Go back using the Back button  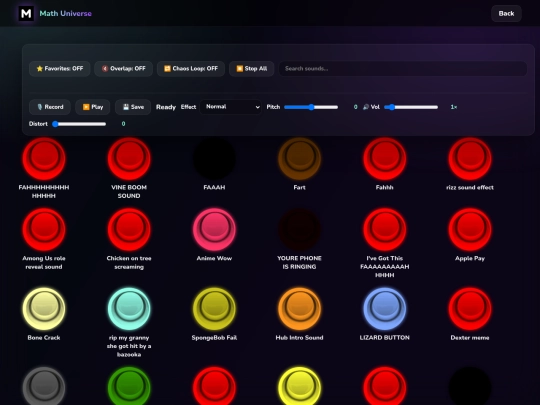click(x=506, y=13)
